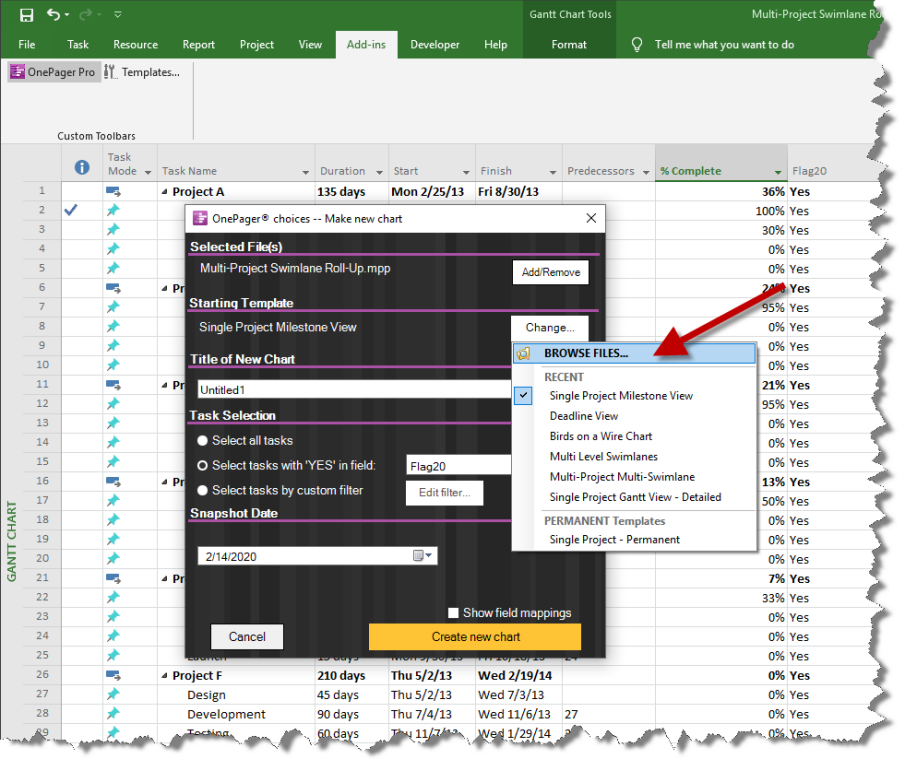900x759 pixels.
Task: Open the Gantt Chart Tools Format tab
Action: coord(569,44)
